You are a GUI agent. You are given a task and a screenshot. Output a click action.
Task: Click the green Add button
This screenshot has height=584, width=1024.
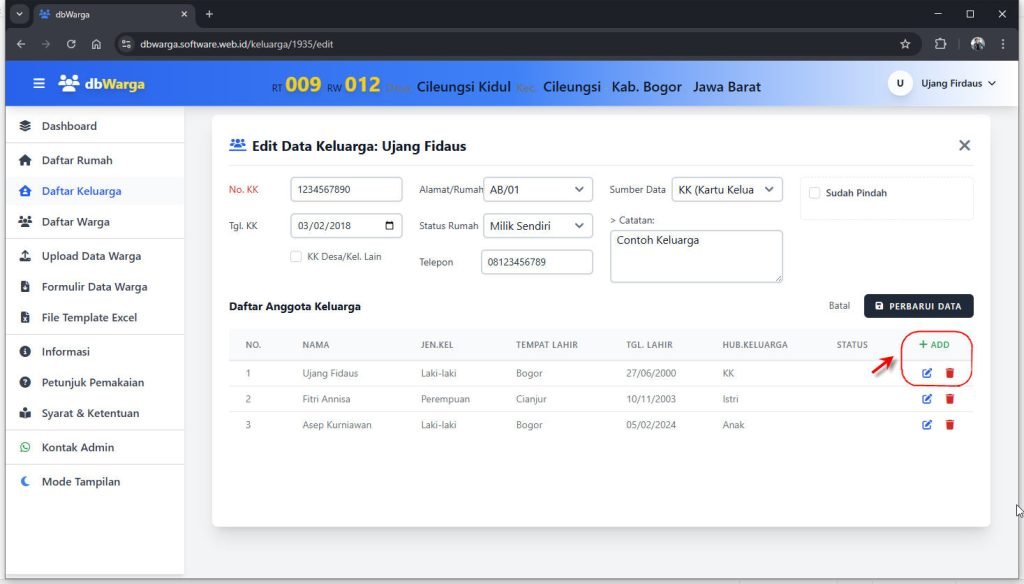click(x=934, y=345)
